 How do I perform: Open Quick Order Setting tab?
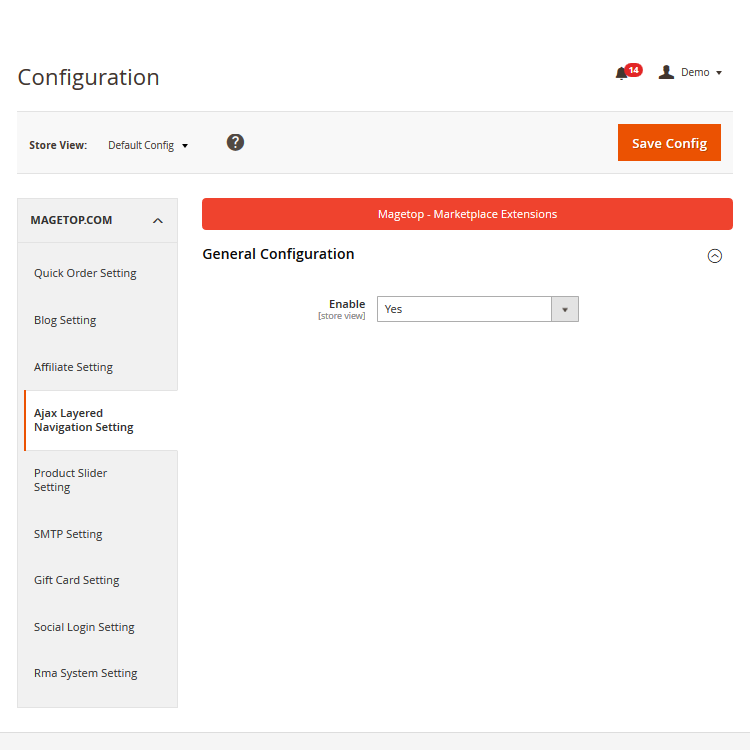[x=85, y=273]
